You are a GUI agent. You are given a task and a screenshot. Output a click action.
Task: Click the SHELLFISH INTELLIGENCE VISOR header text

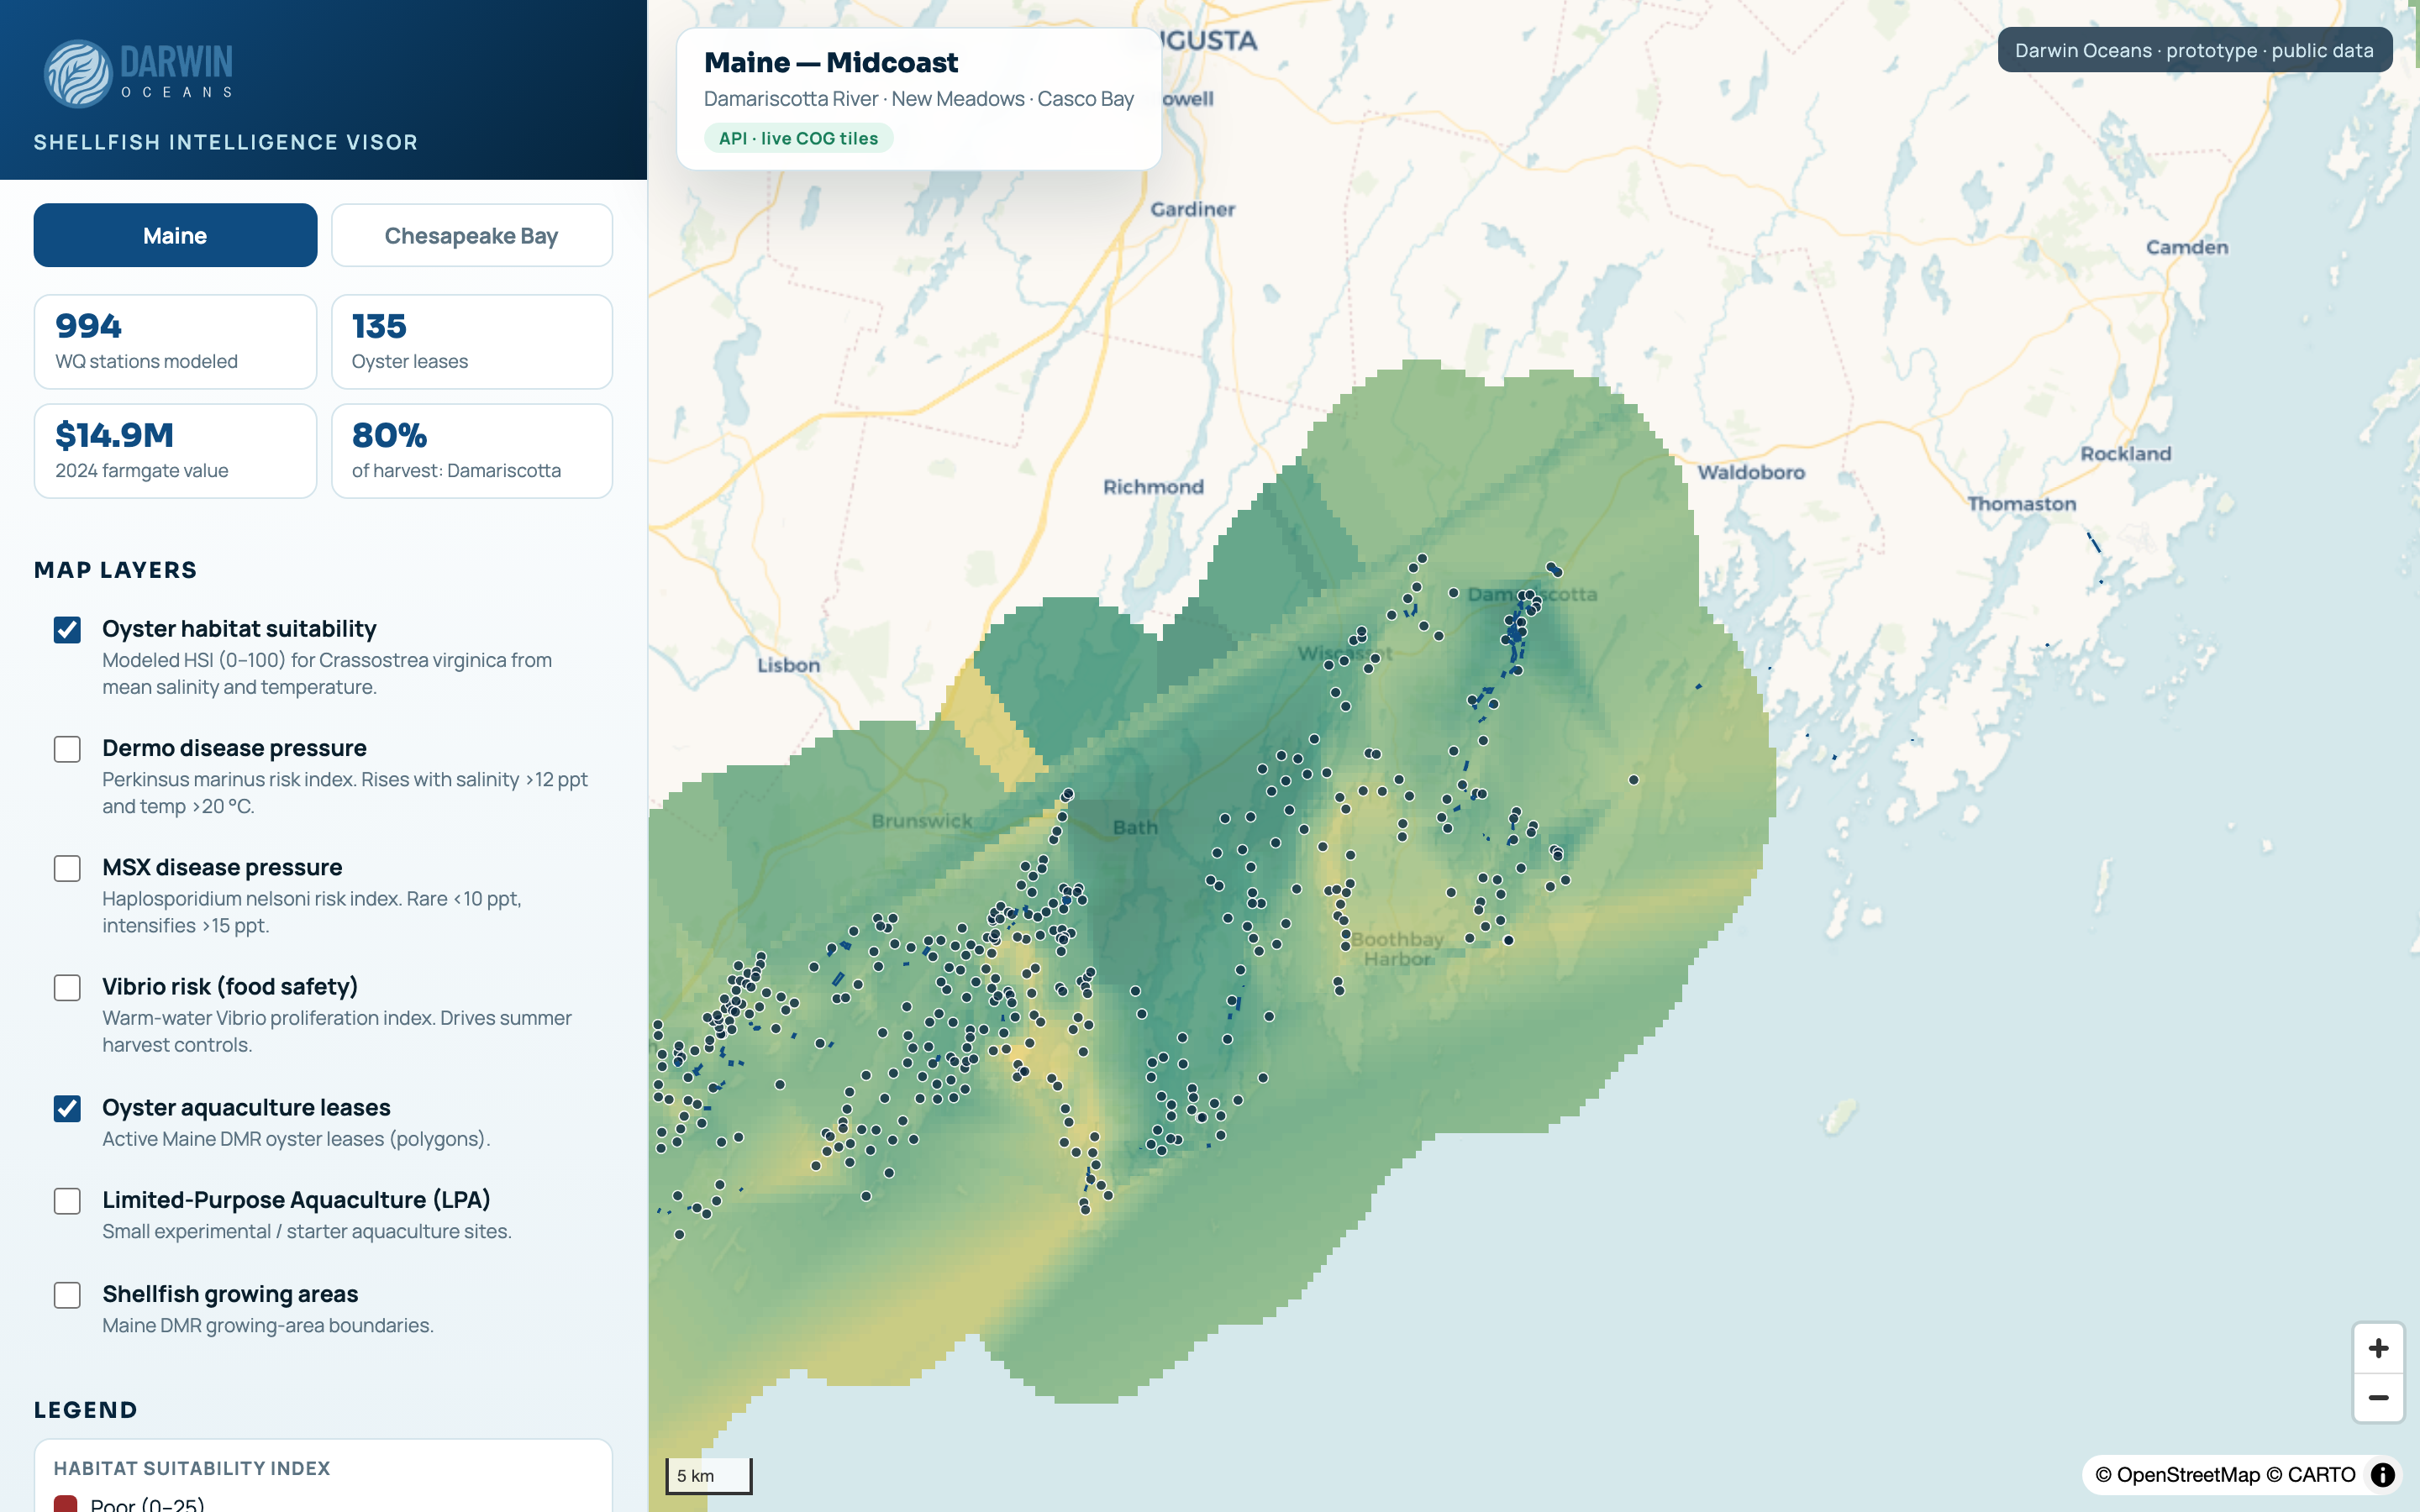click(226, 142)
